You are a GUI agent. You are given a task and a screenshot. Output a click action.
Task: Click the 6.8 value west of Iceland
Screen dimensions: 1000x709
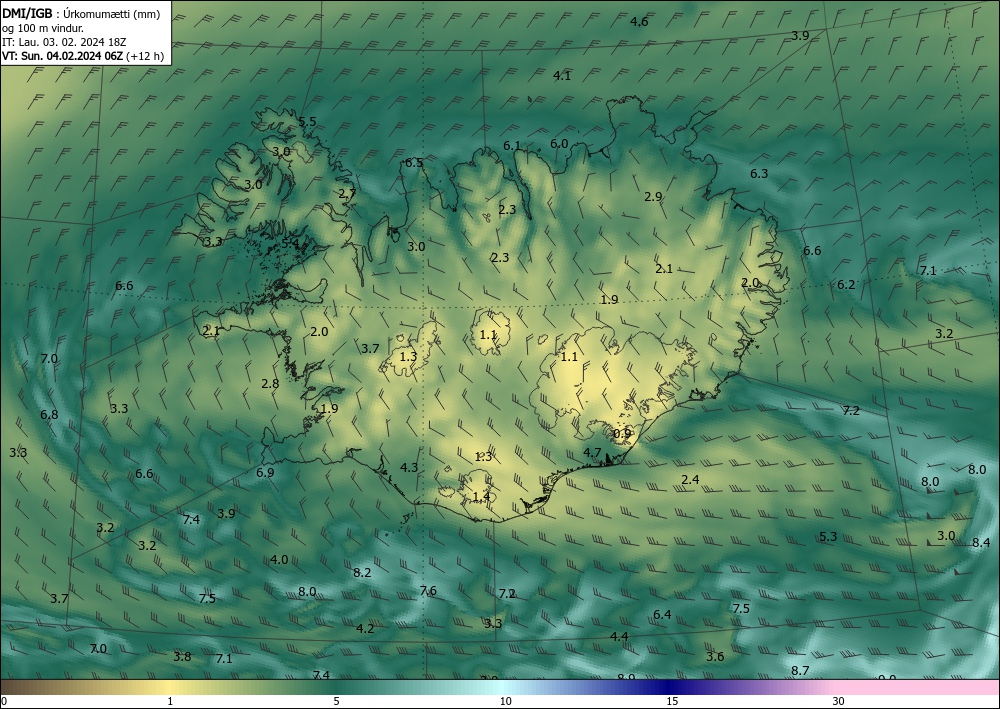tap(49, 415)
